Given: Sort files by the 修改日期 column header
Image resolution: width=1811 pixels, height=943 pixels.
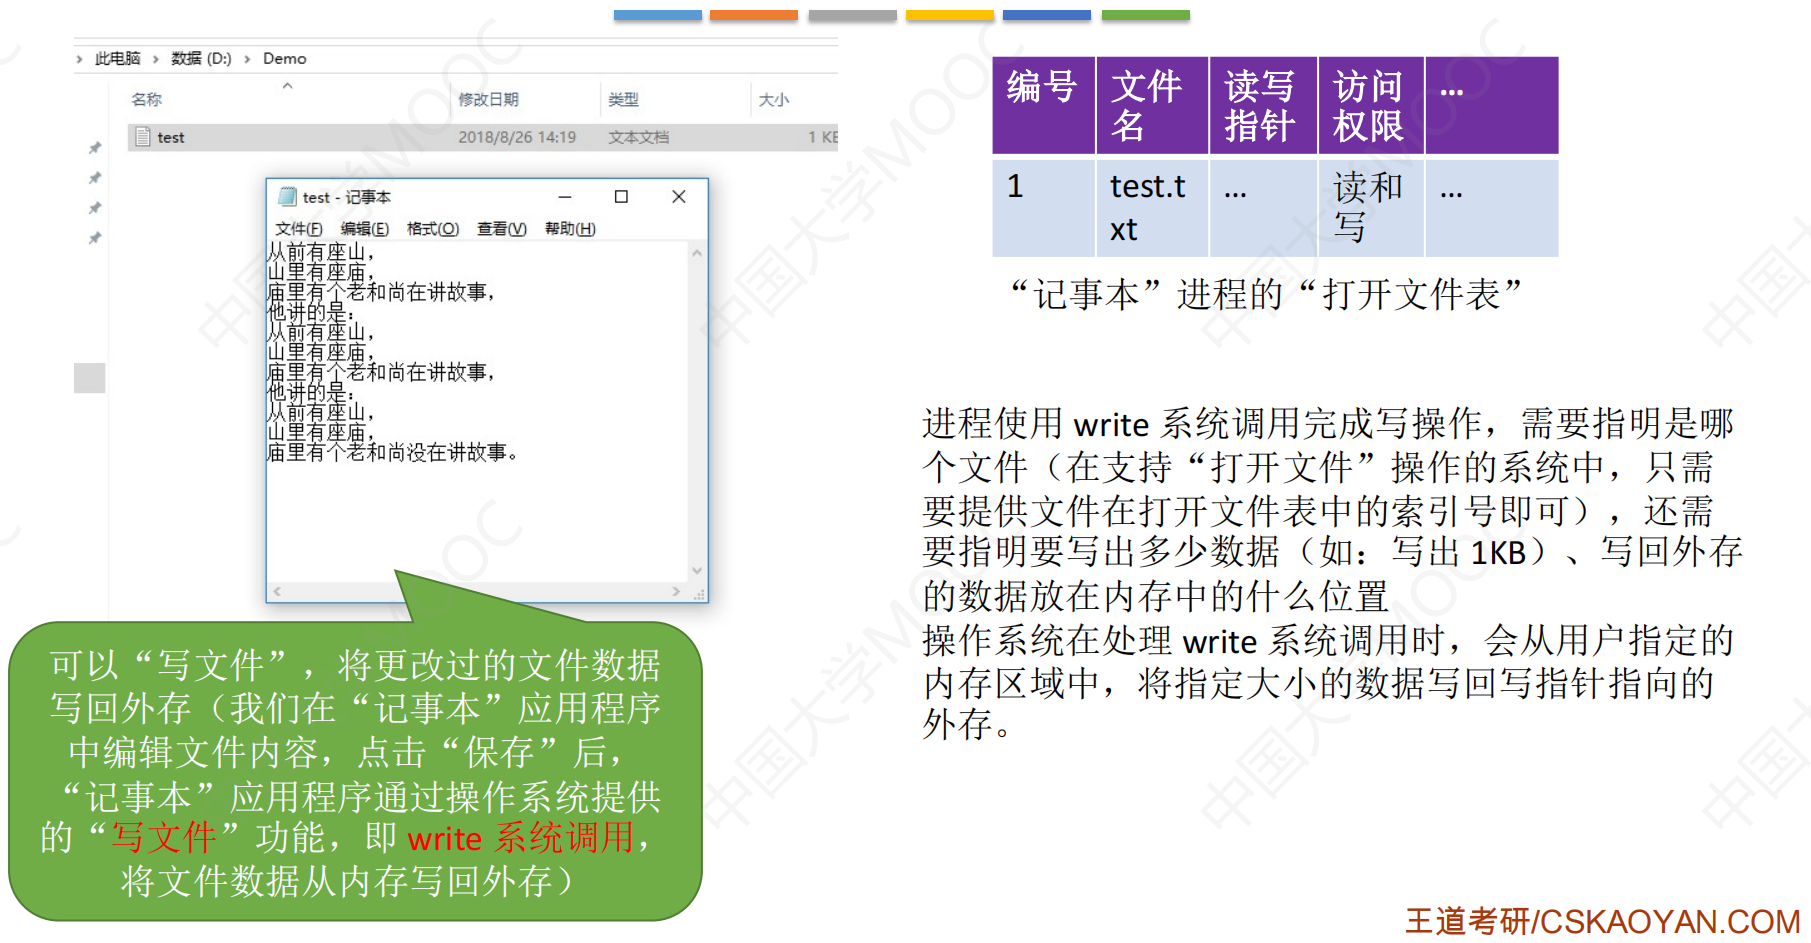Looking at the screenshot, I should coord(488,100).
